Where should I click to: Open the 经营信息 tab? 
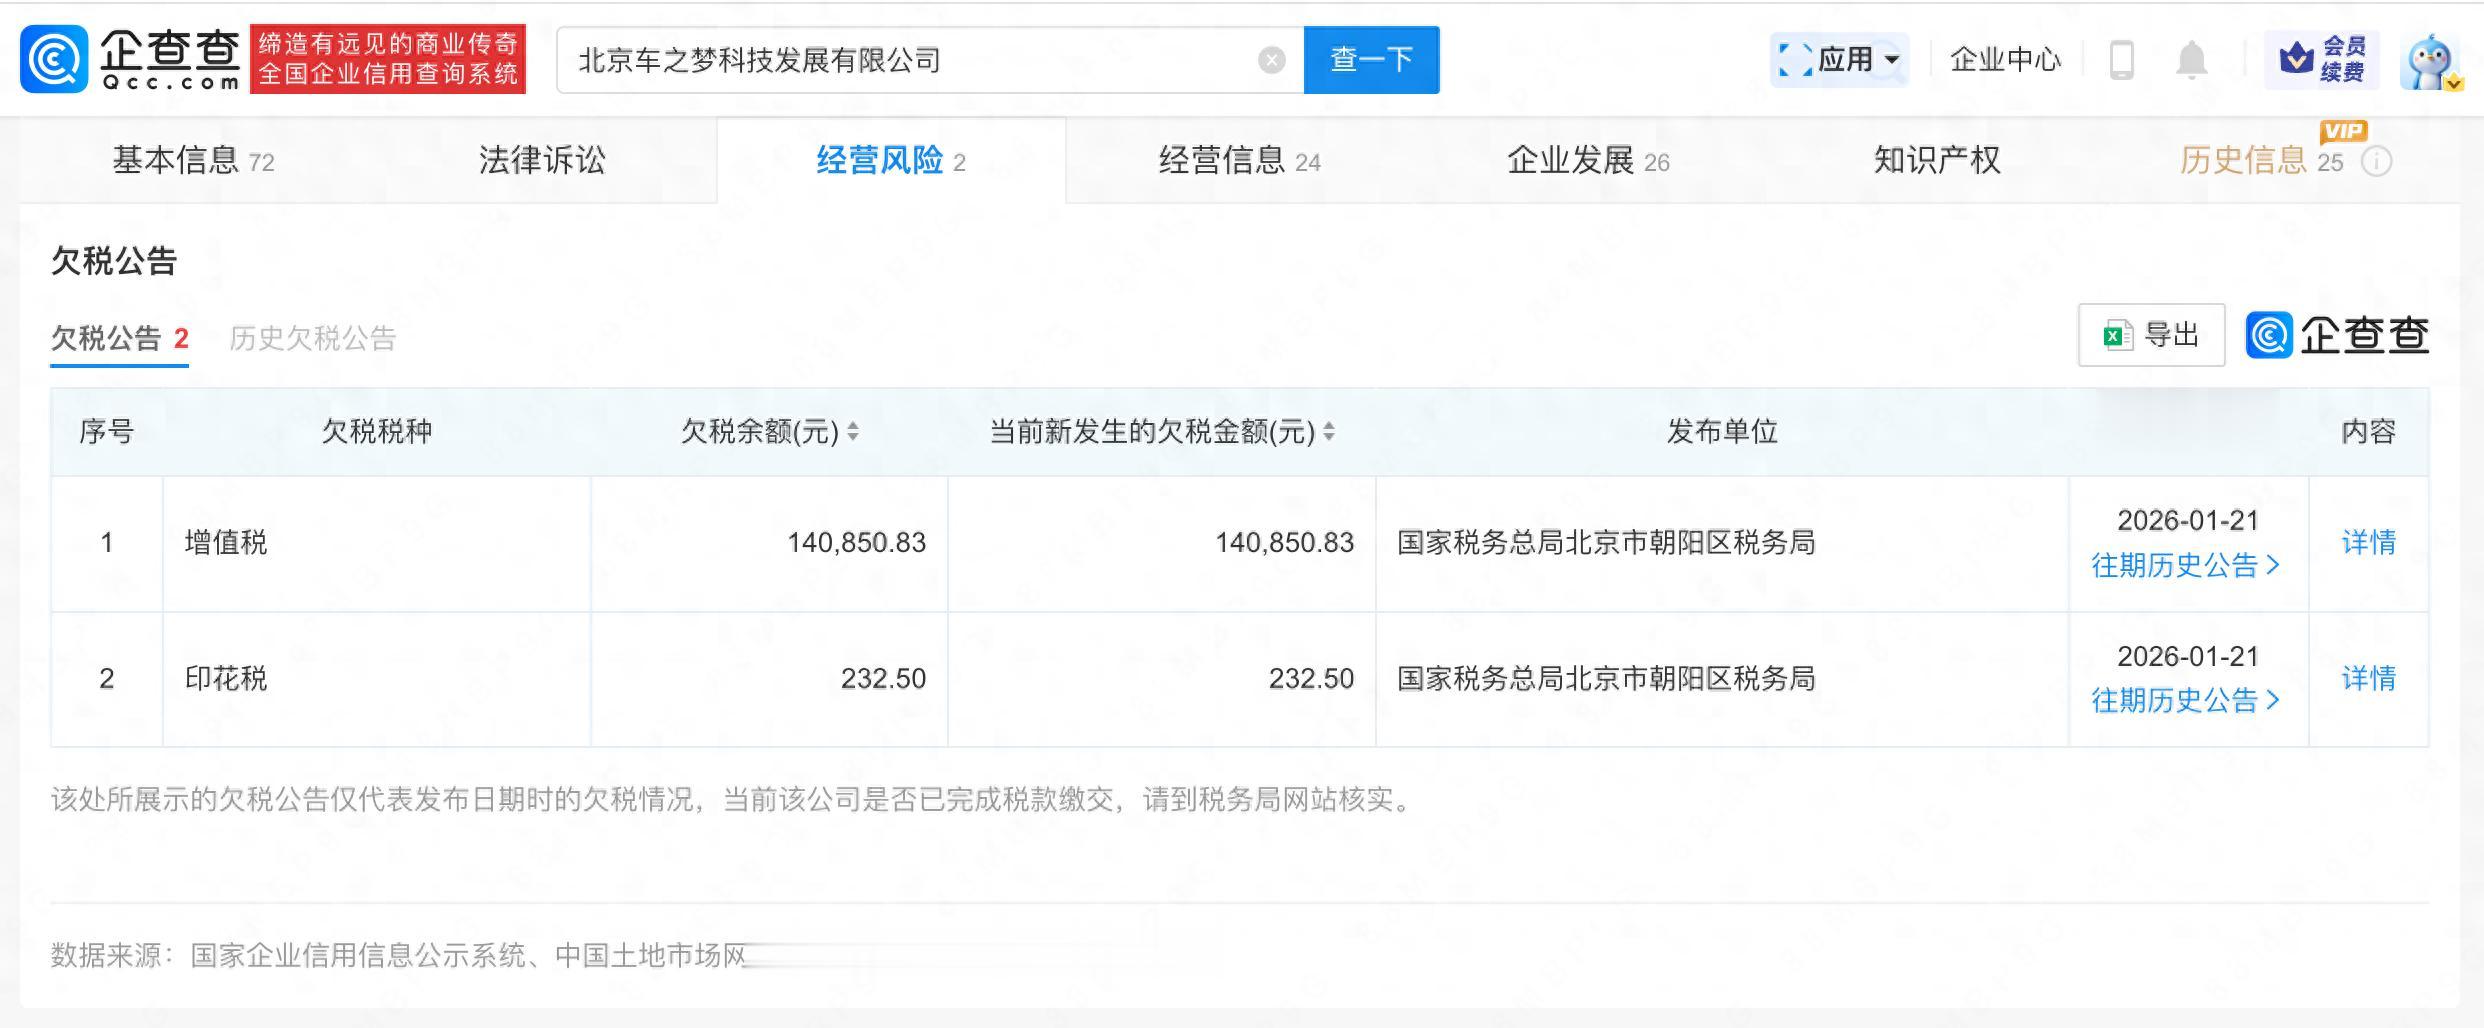1240,161
